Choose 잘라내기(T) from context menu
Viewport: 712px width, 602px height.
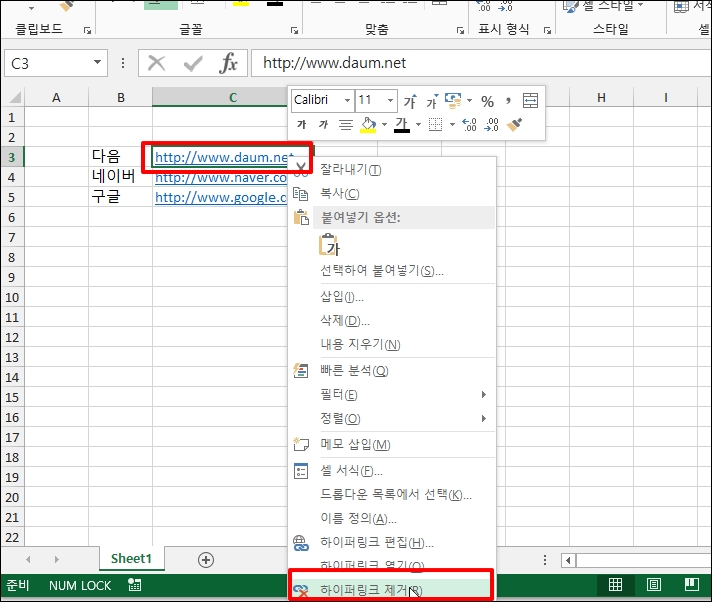click(x=392, y=170)
